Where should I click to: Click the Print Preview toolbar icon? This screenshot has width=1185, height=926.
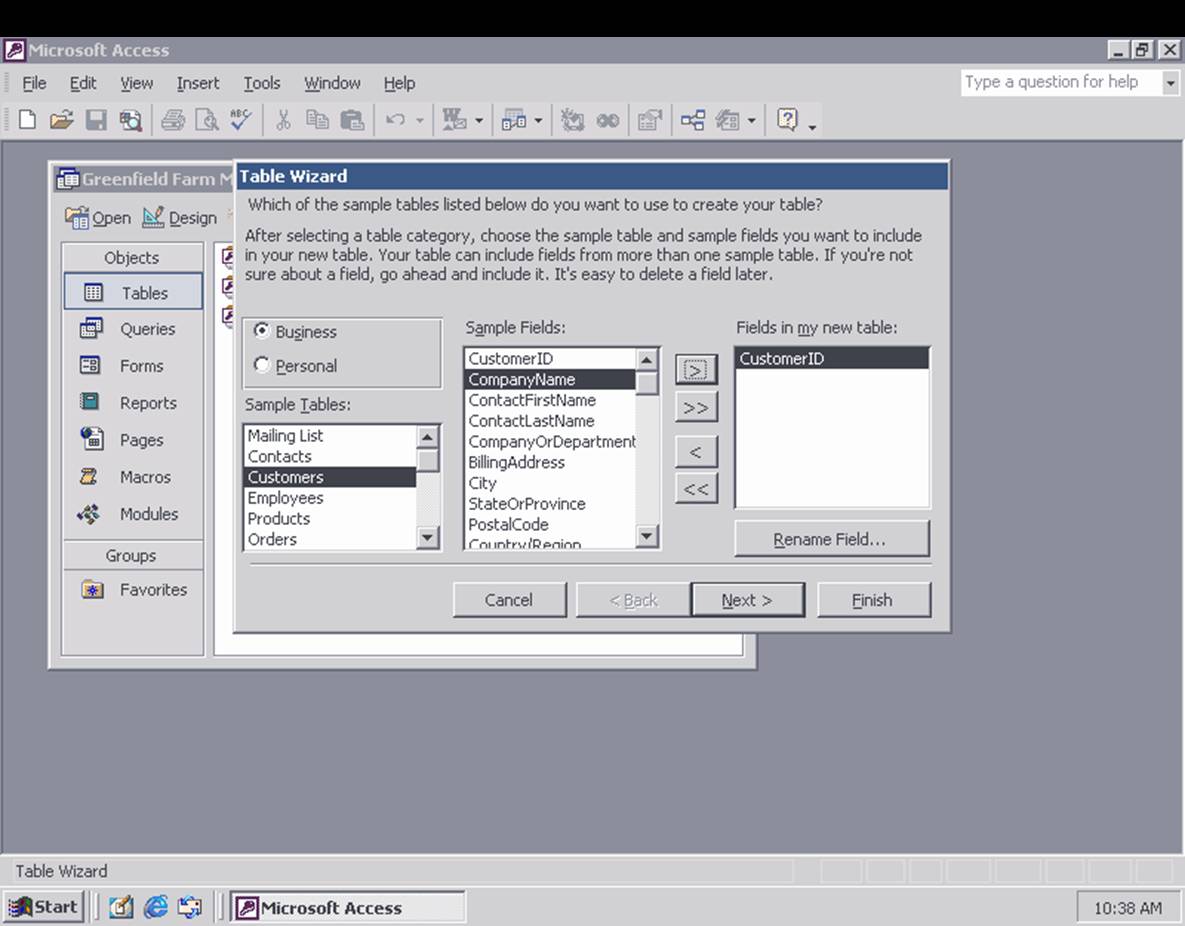click(206, 119)
